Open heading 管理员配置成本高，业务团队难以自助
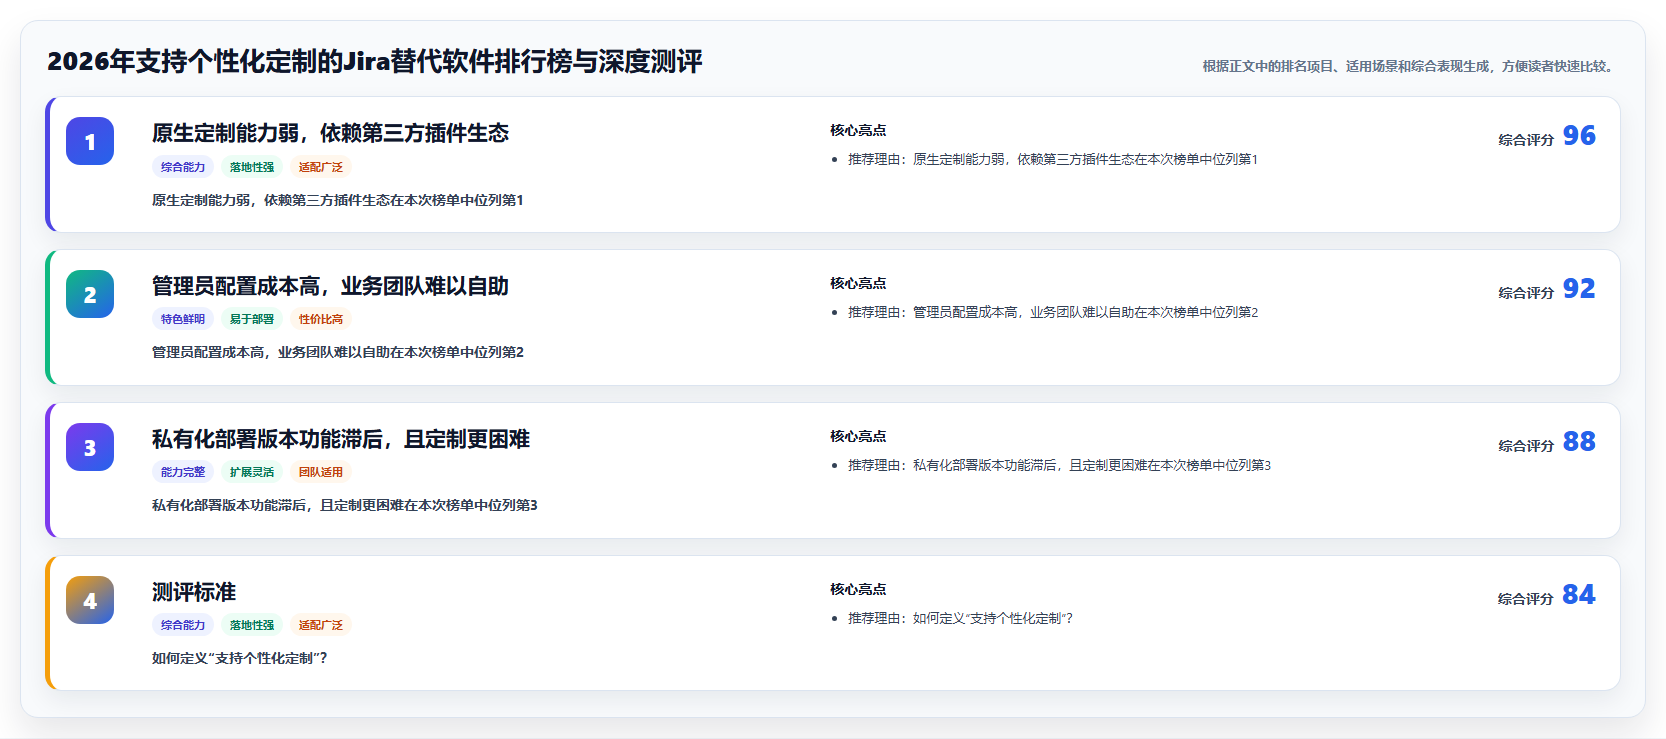 330,286
